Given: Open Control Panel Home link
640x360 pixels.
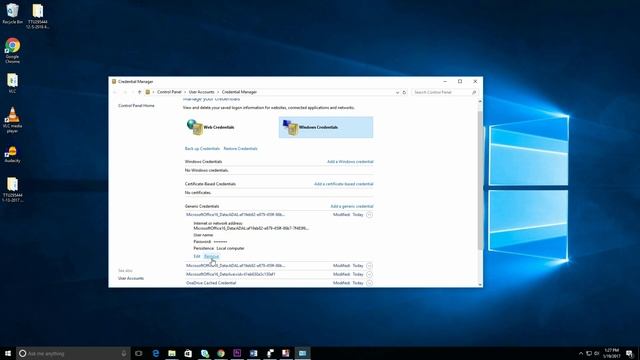Looking at the screenshot, I should coord(136,106).
